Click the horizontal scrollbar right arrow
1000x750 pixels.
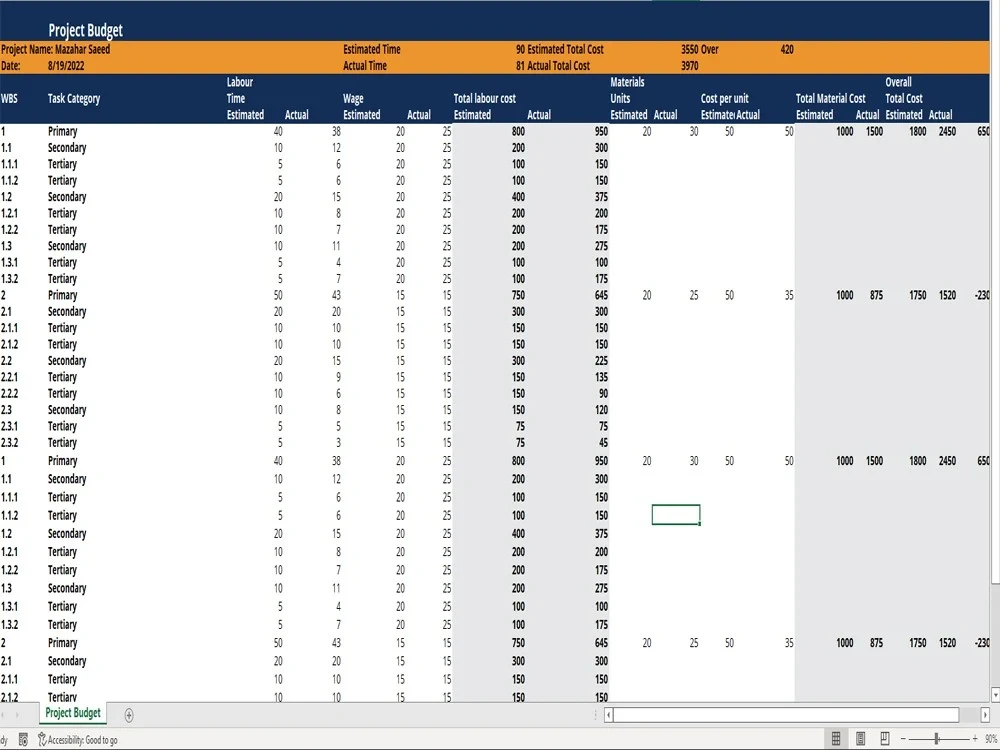[x=987, y=713]
